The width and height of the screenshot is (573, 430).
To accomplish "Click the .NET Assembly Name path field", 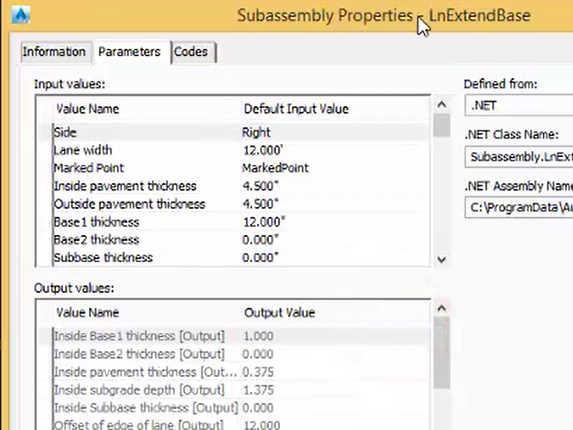I will (519, 208).
